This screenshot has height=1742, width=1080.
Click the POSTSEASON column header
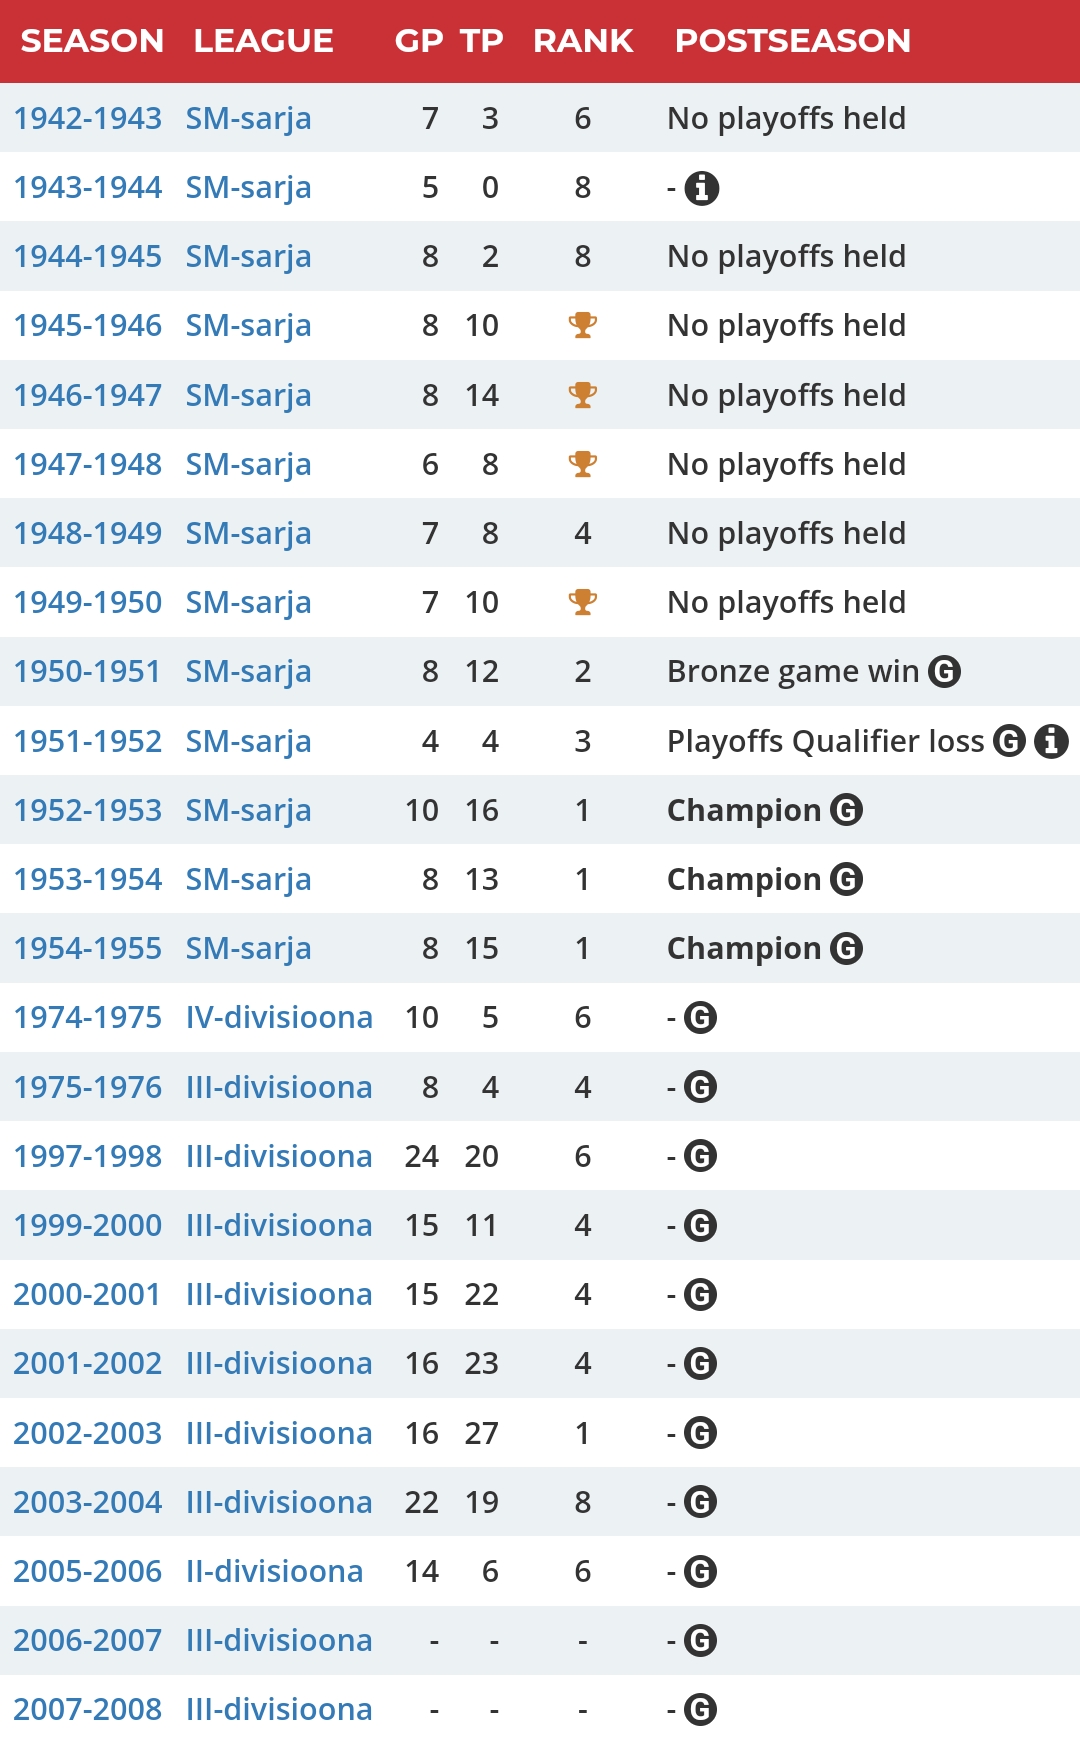(x=793, y=40)
